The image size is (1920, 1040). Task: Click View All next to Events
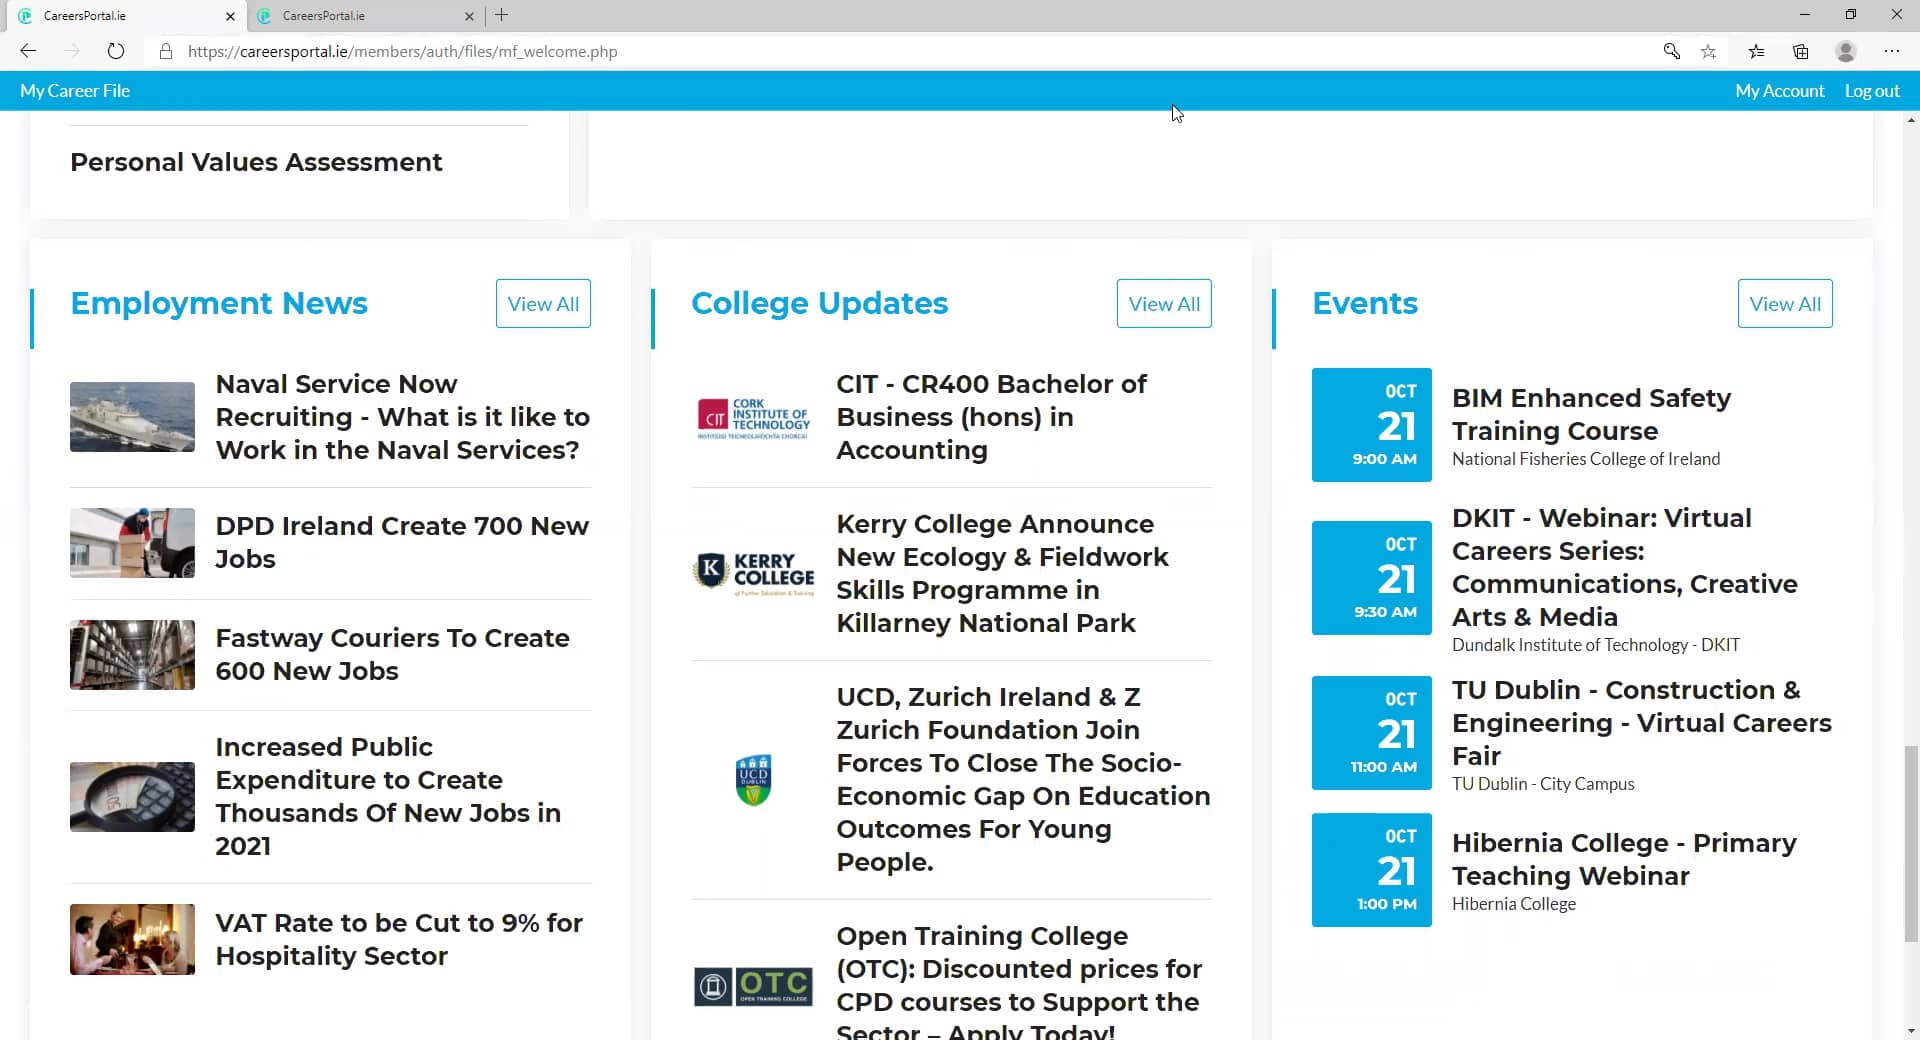coord(1785,303)
